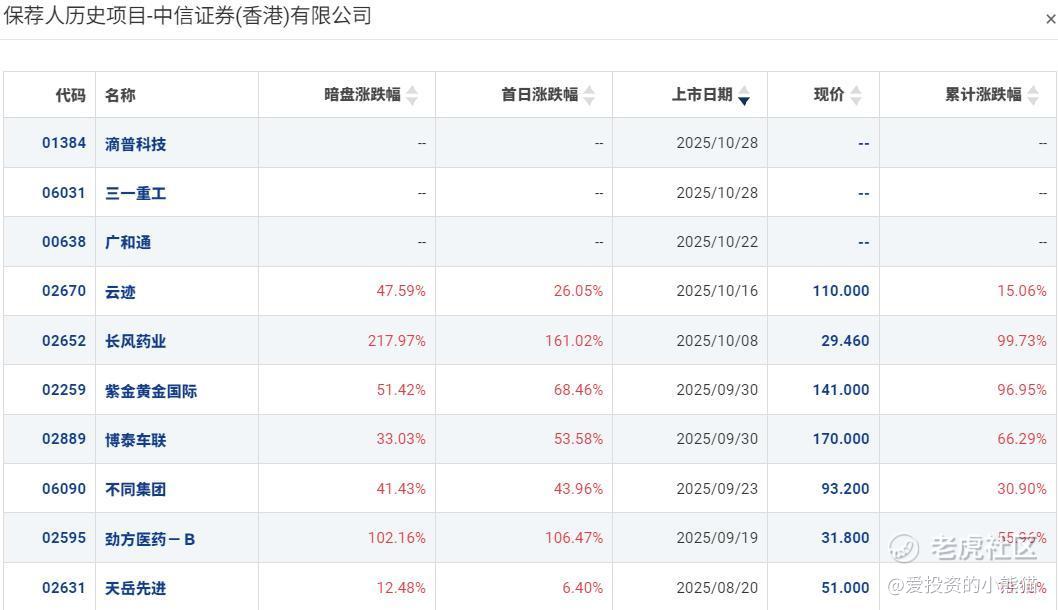Click cumulative gain 66.29%
Image resolution: width=1058 pixels, height=610 pixels.
tap(1022, 439)
